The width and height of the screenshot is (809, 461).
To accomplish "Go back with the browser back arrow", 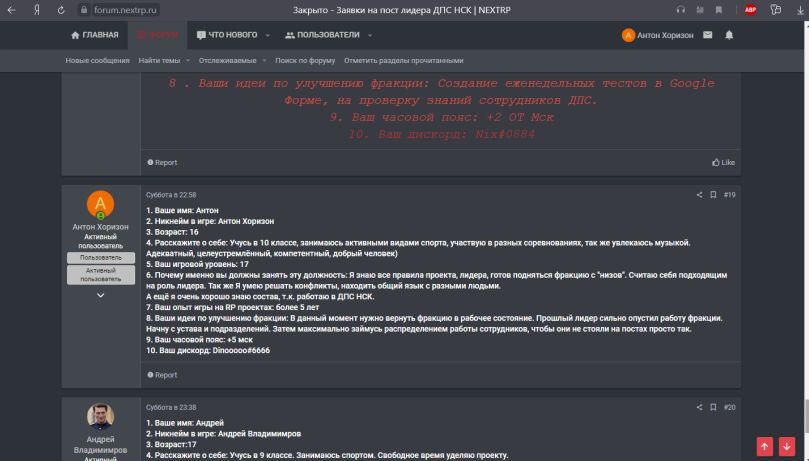I will 11,10.
